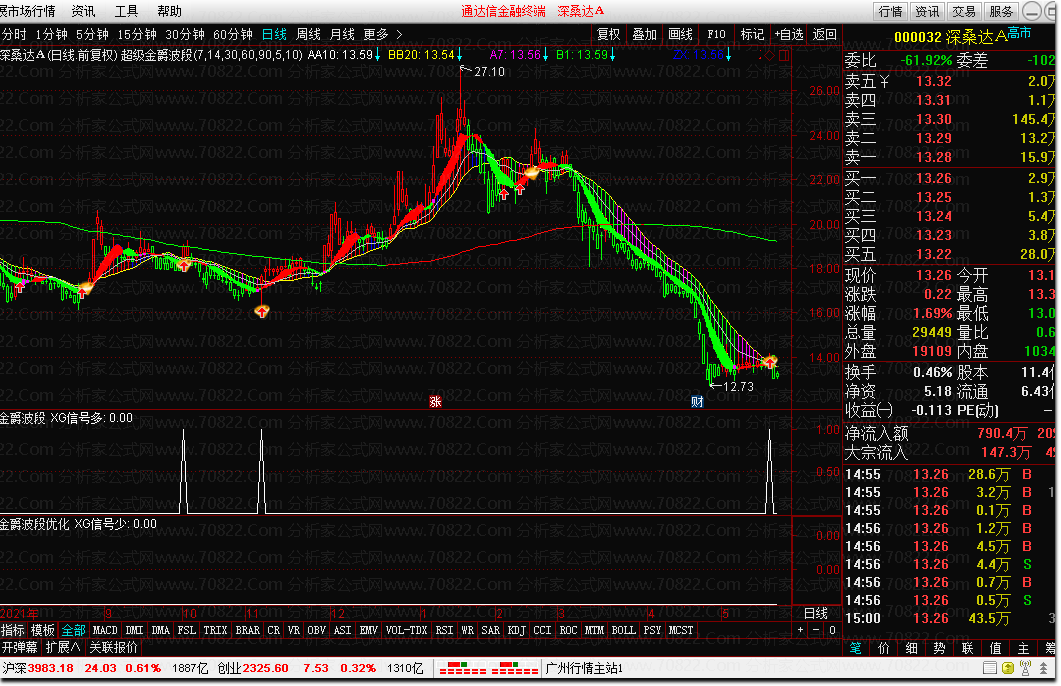Click the 沪深 3983.18 index in status bar

(x=37, y=668)
